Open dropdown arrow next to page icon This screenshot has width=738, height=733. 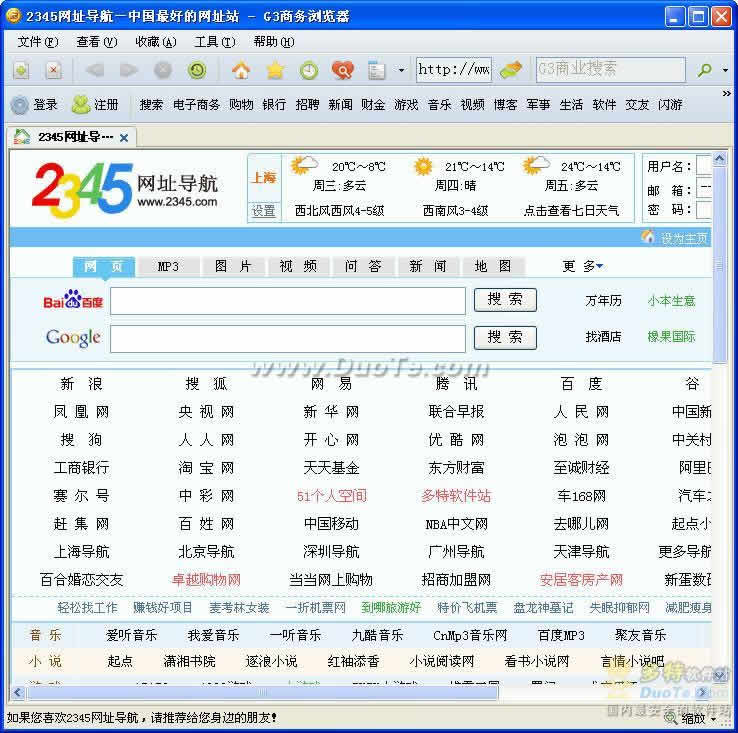[x=401, y=71]
